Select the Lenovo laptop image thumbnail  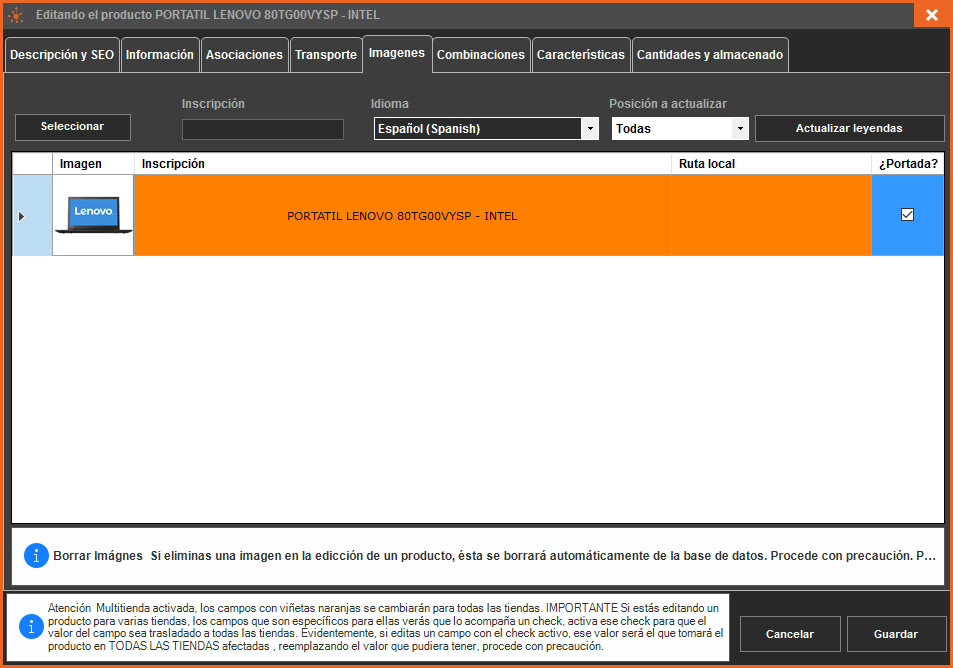coord(93,215)
